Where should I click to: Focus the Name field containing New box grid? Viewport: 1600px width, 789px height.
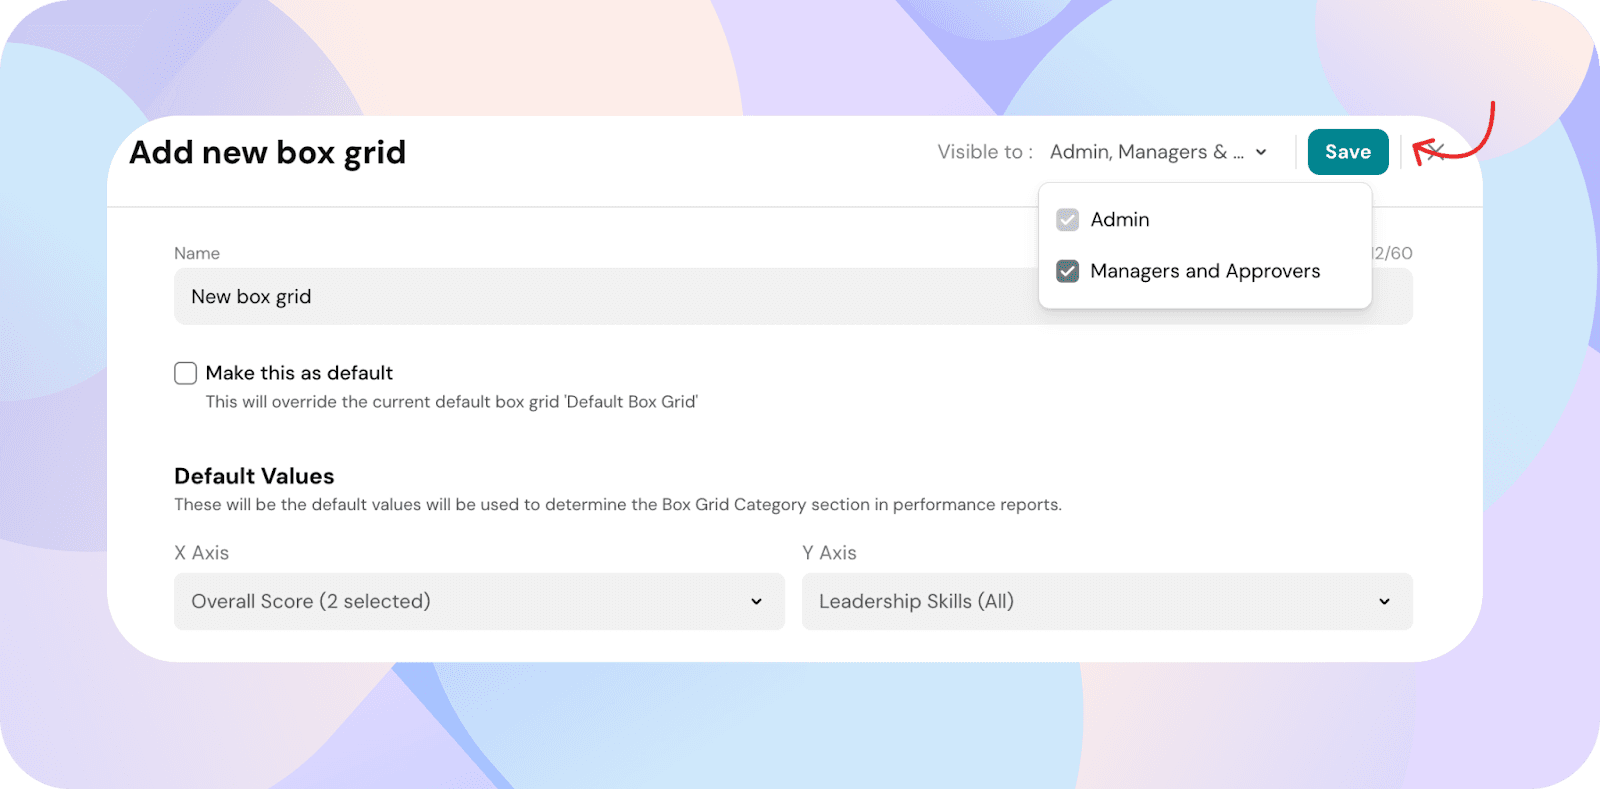click(x=600, y=296)
